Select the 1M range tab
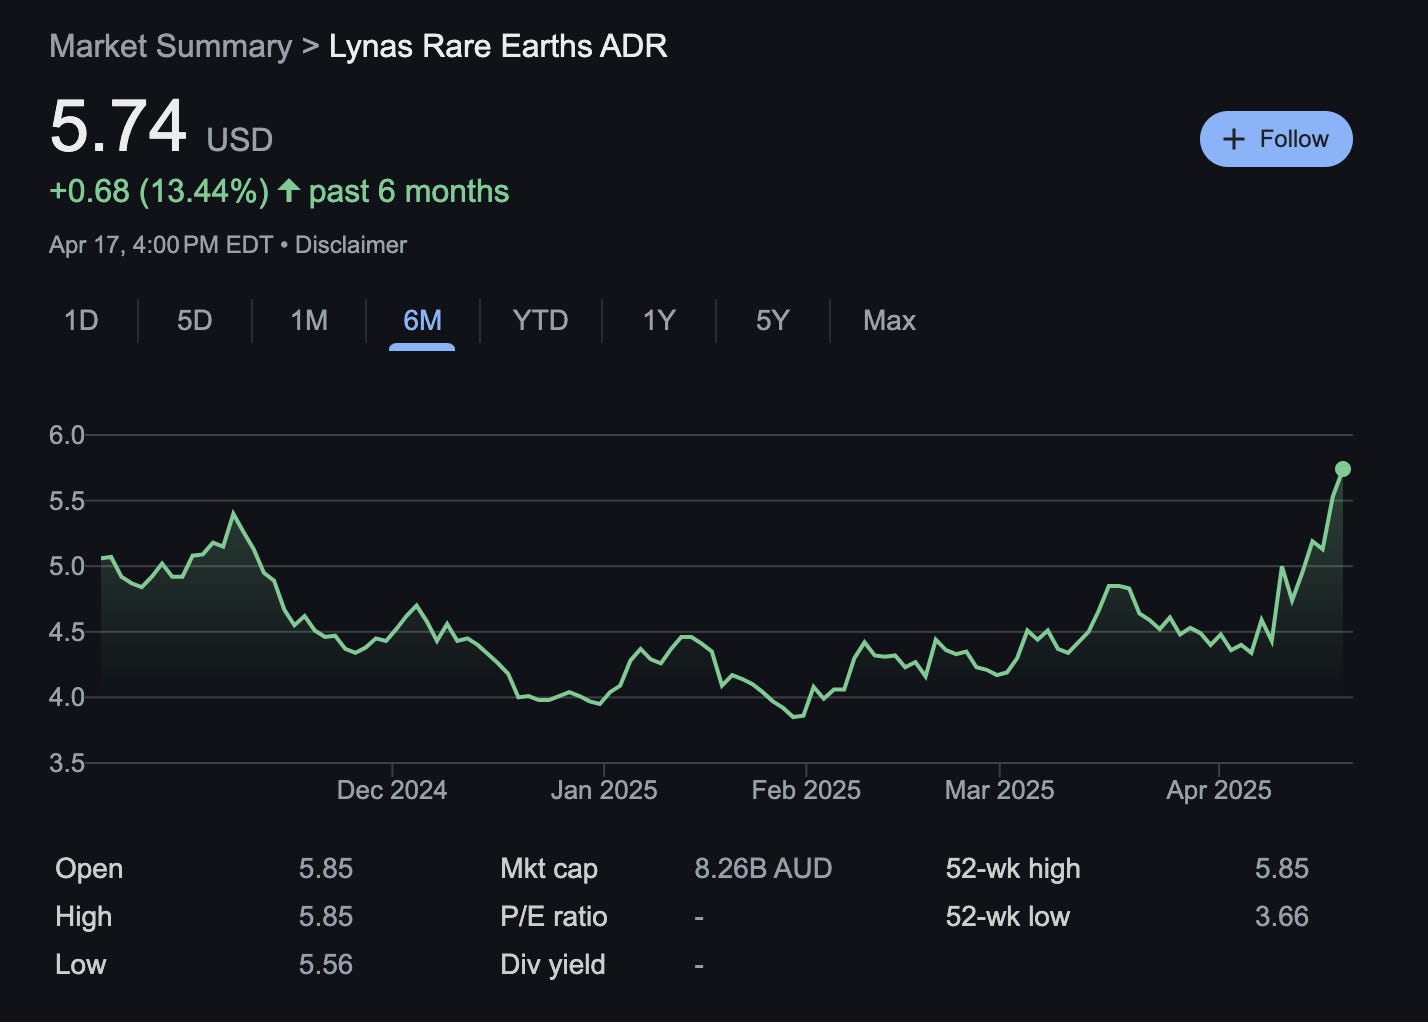The height and width of the screenshot is (1022, 1428). (x=308, y=320)
